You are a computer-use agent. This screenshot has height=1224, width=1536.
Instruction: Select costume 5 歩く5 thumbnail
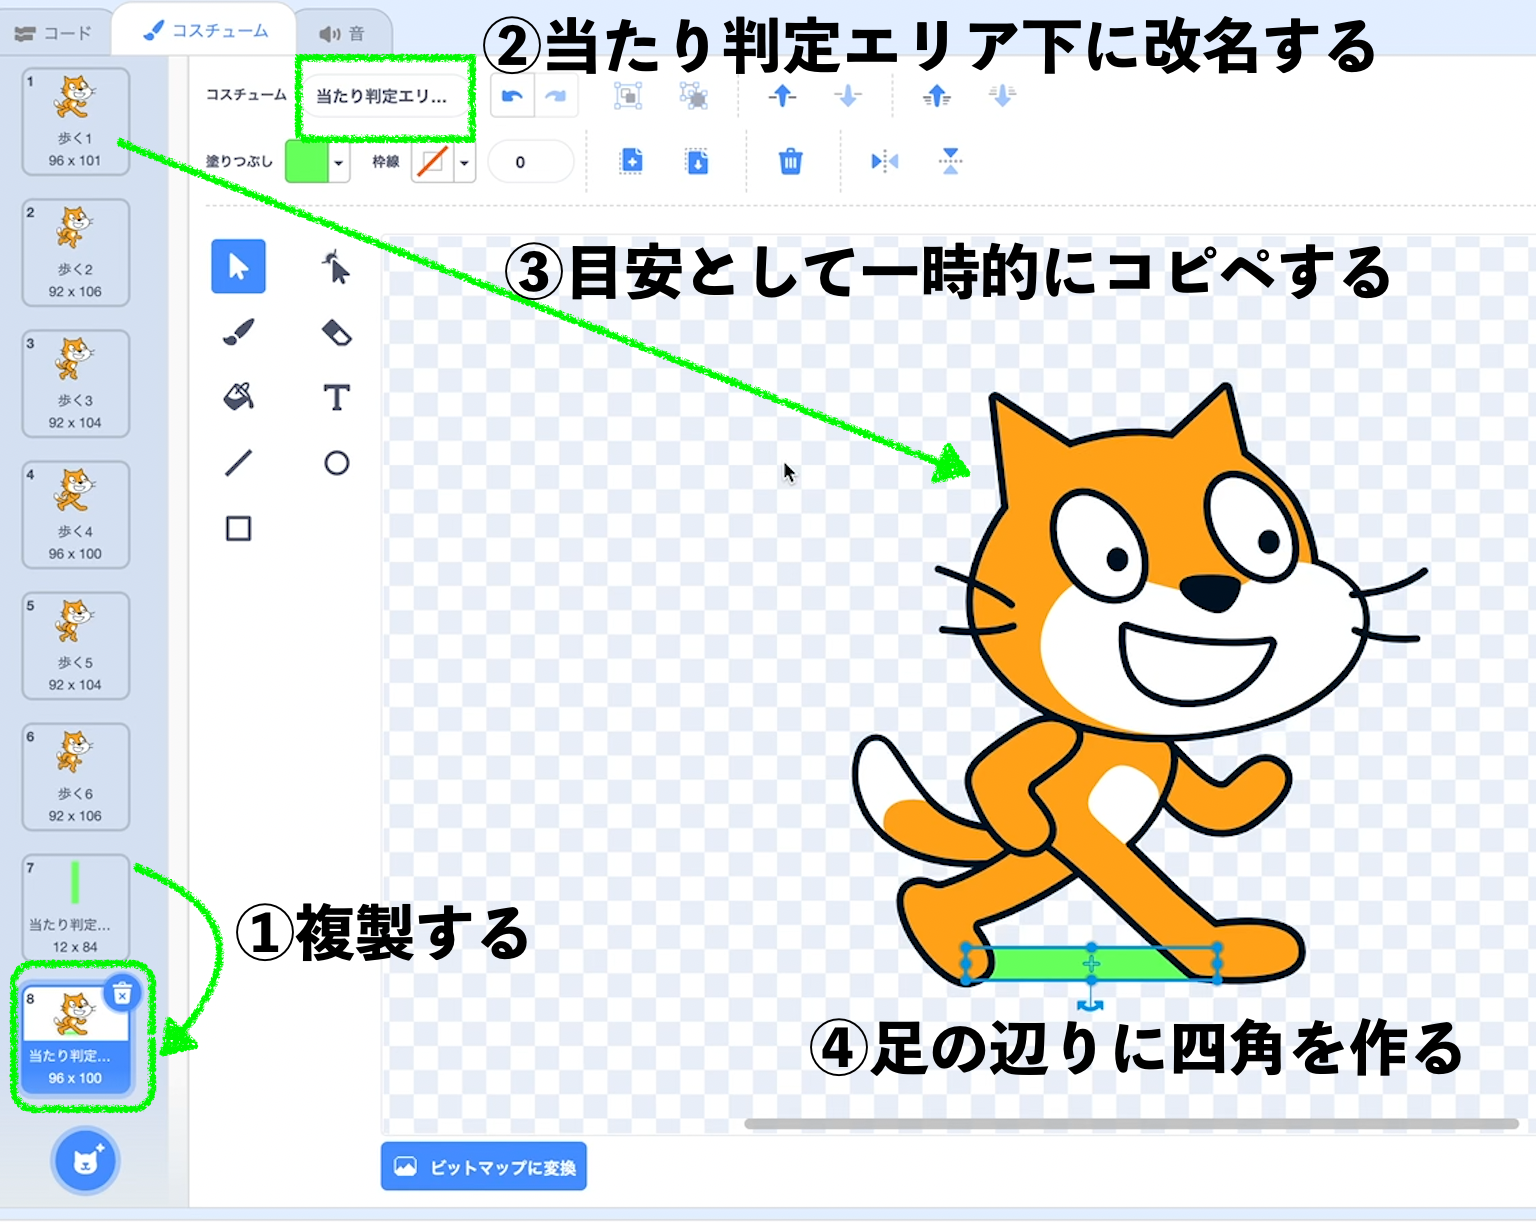coord(76,646)
